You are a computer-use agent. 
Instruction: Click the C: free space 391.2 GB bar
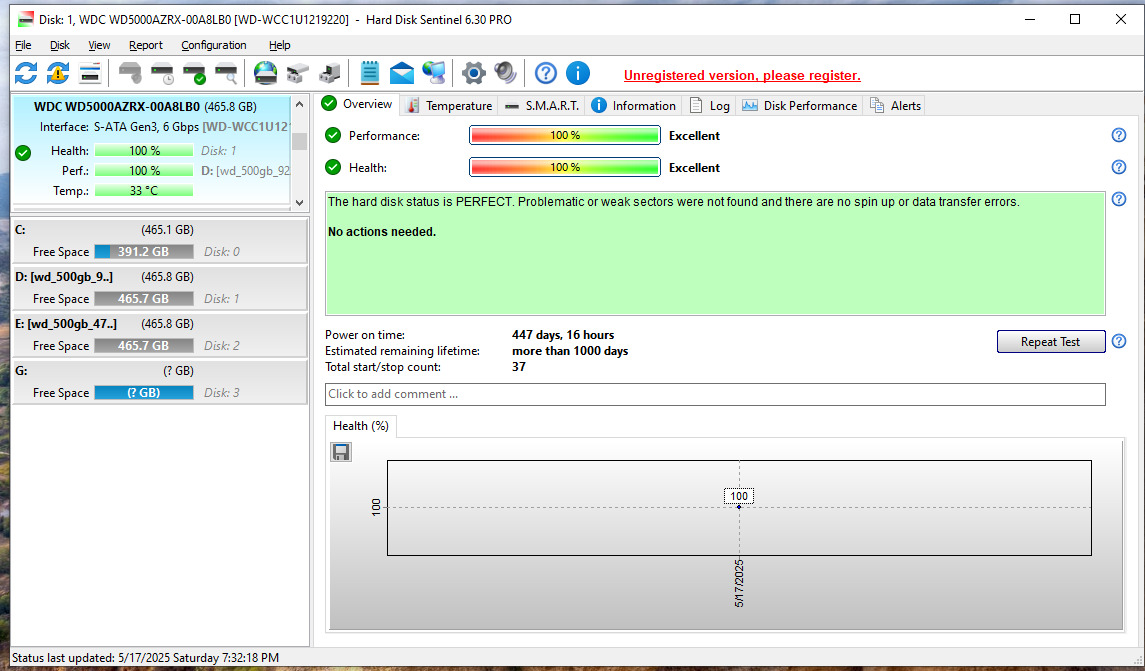tap(144, 251)
